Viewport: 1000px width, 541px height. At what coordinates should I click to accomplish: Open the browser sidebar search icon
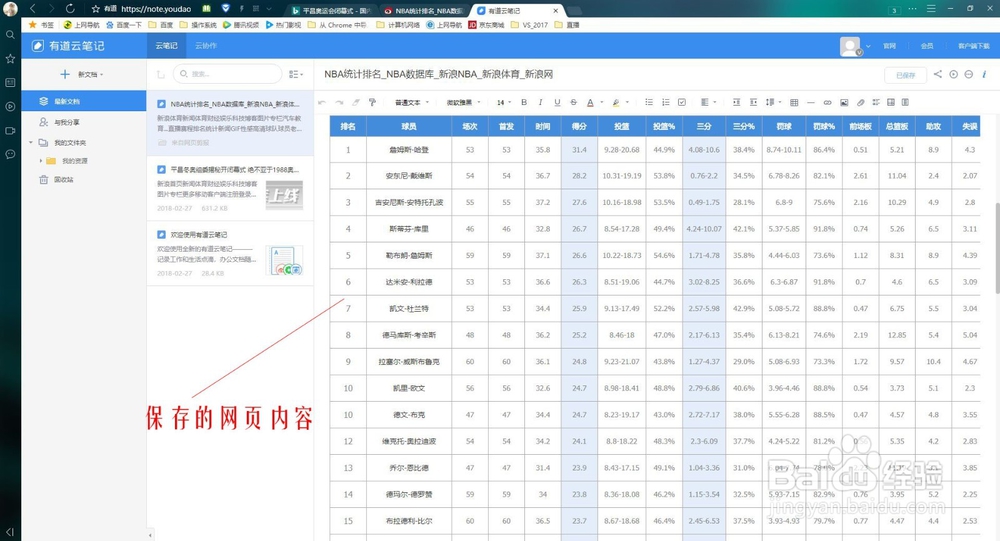tap(10, 34)
